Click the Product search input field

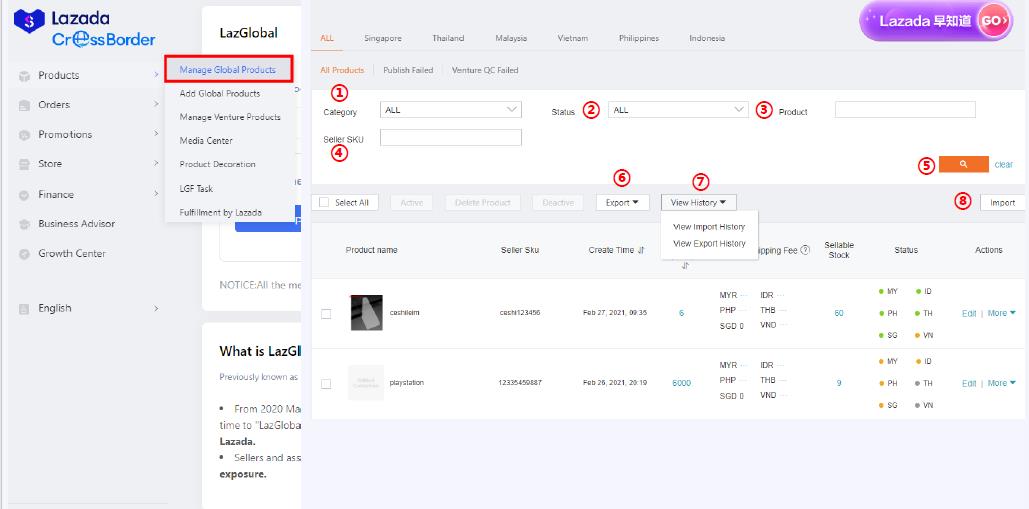click(905, 110)
